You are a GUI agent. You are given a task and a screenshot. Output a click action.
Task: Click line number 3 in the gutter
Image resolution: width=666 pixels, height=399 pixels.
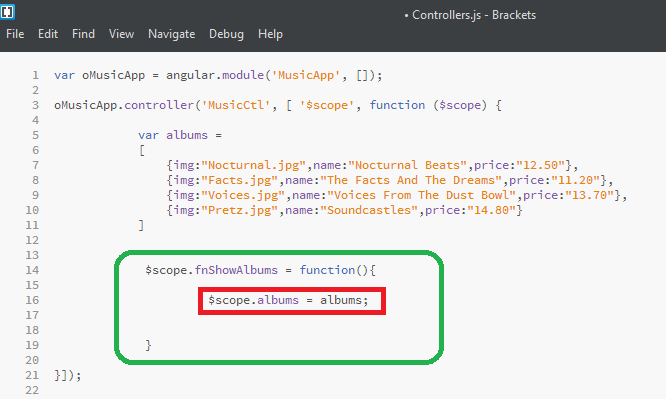tap(35, 105)
